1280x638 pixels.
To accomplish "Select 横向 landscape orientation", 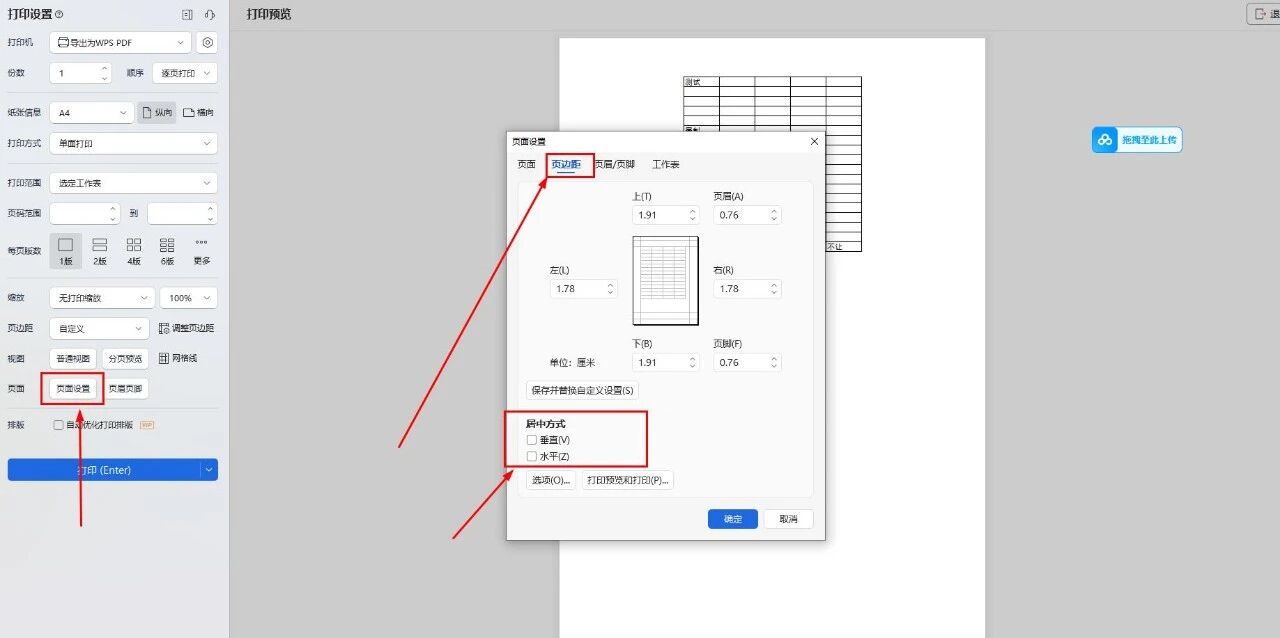I will 198,113.
